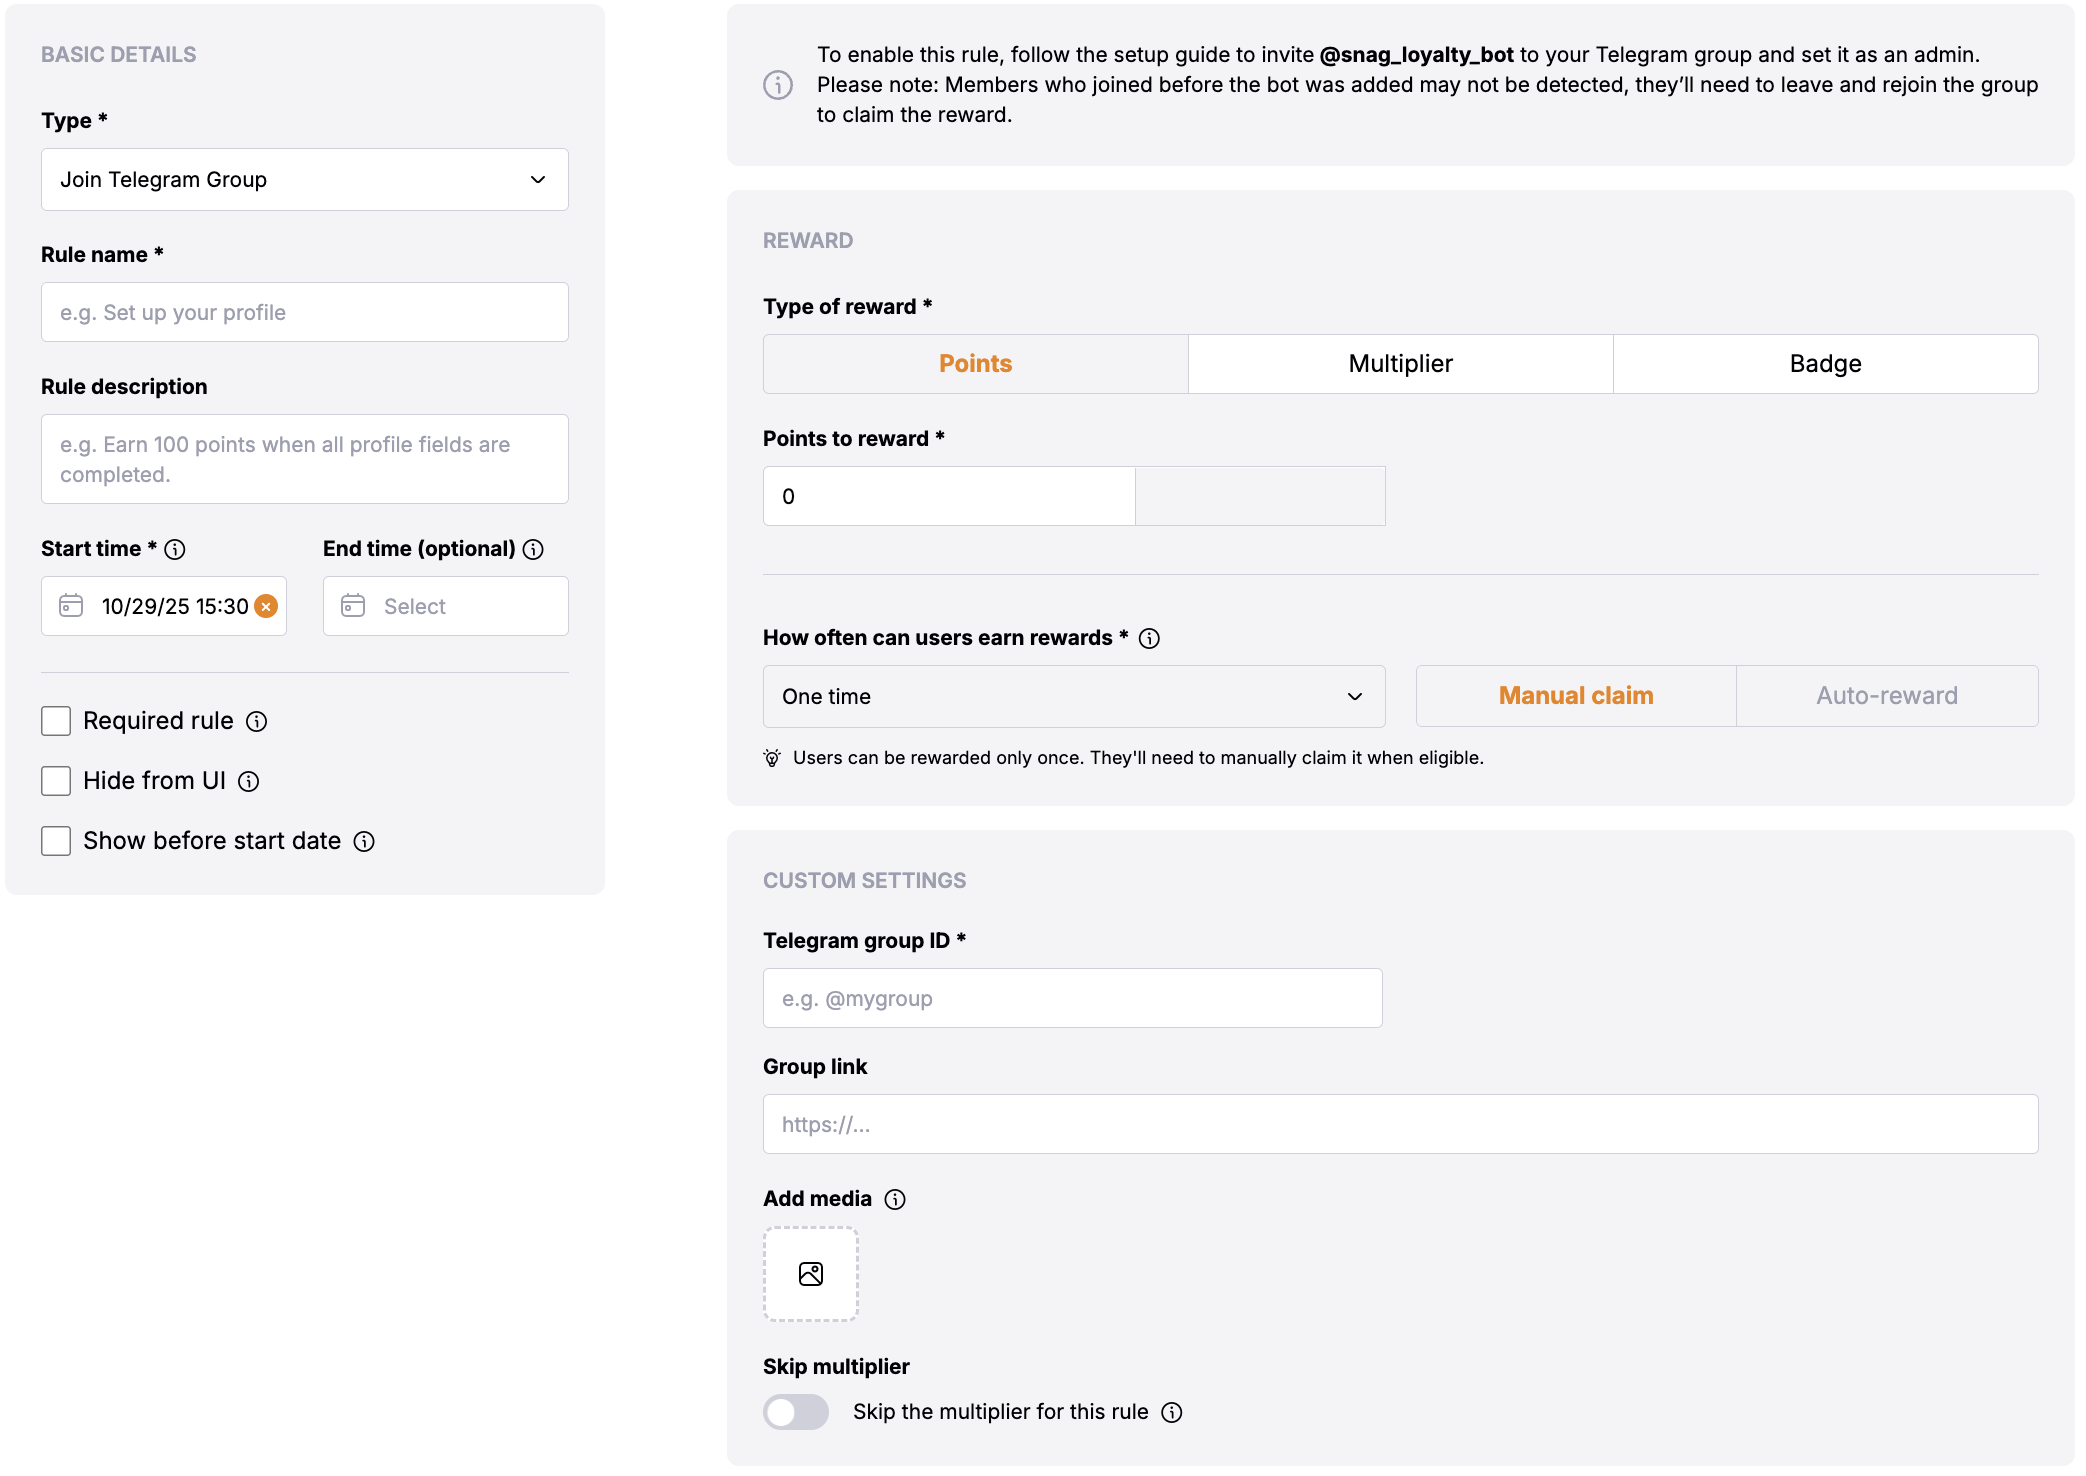Click the Show before start date info icon

(x=365, y=841)
